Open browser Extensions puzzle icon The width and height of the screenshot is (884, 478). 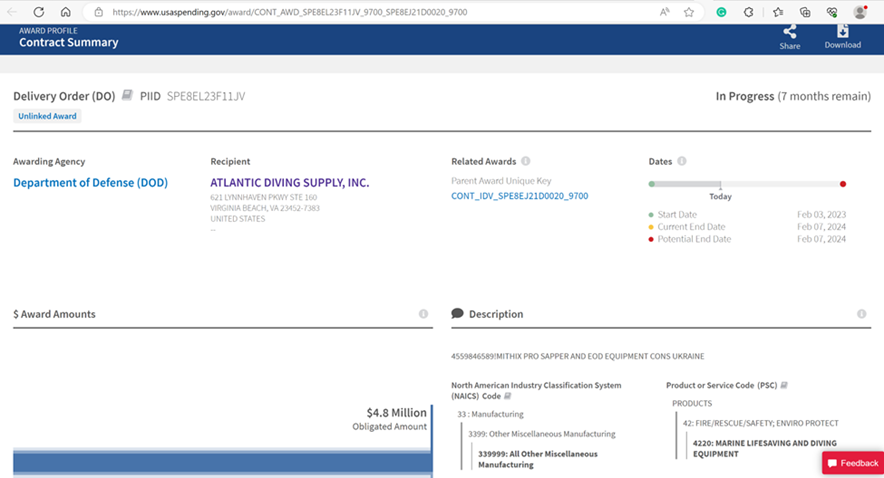(749, 12)
